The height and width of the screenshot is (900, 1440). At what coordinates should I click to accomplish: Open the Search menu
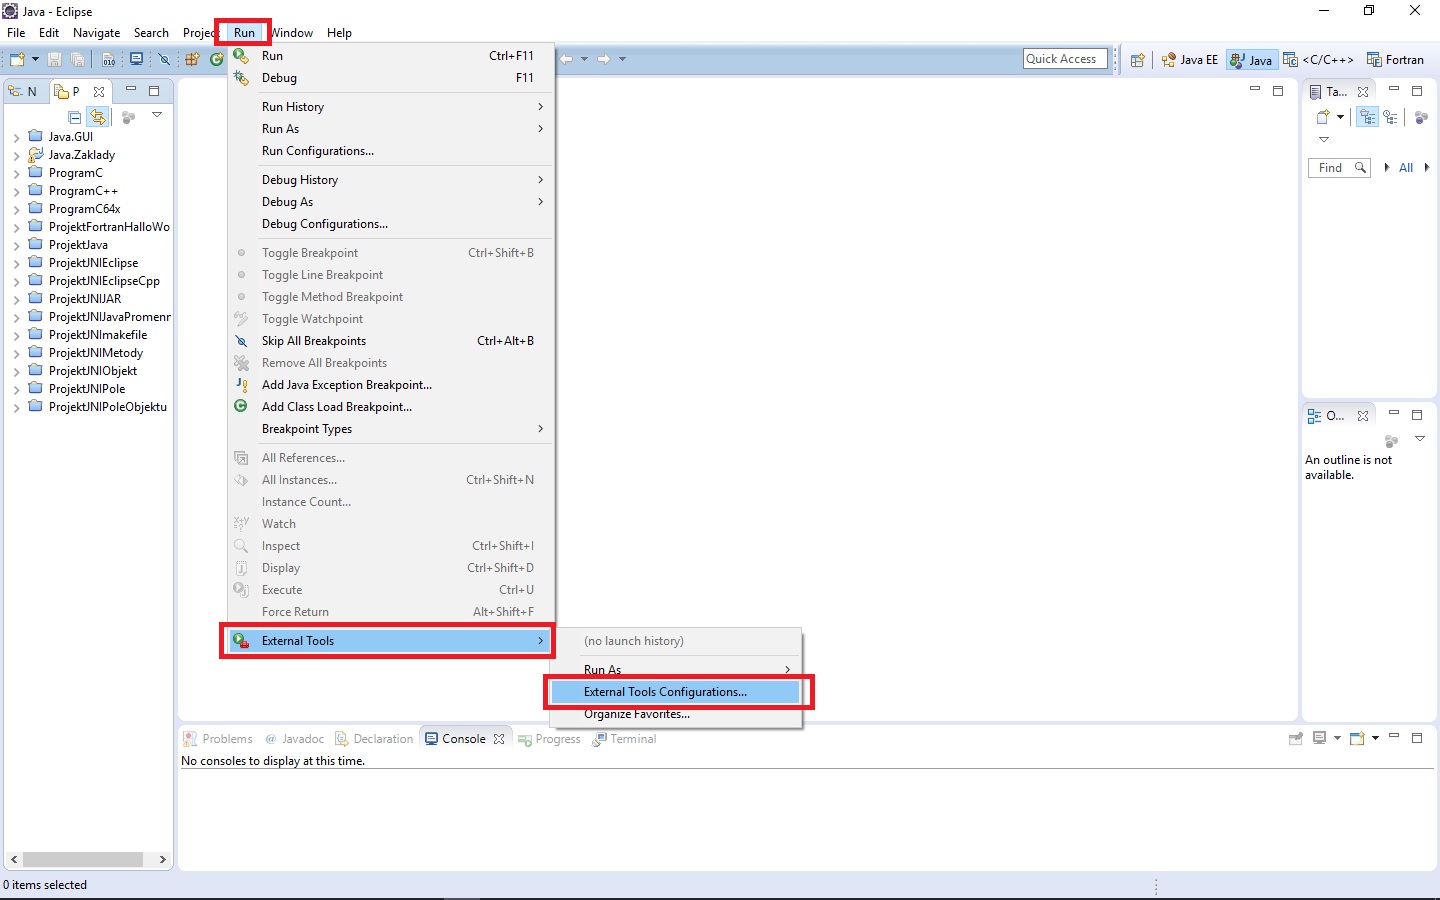pos(151,32)
